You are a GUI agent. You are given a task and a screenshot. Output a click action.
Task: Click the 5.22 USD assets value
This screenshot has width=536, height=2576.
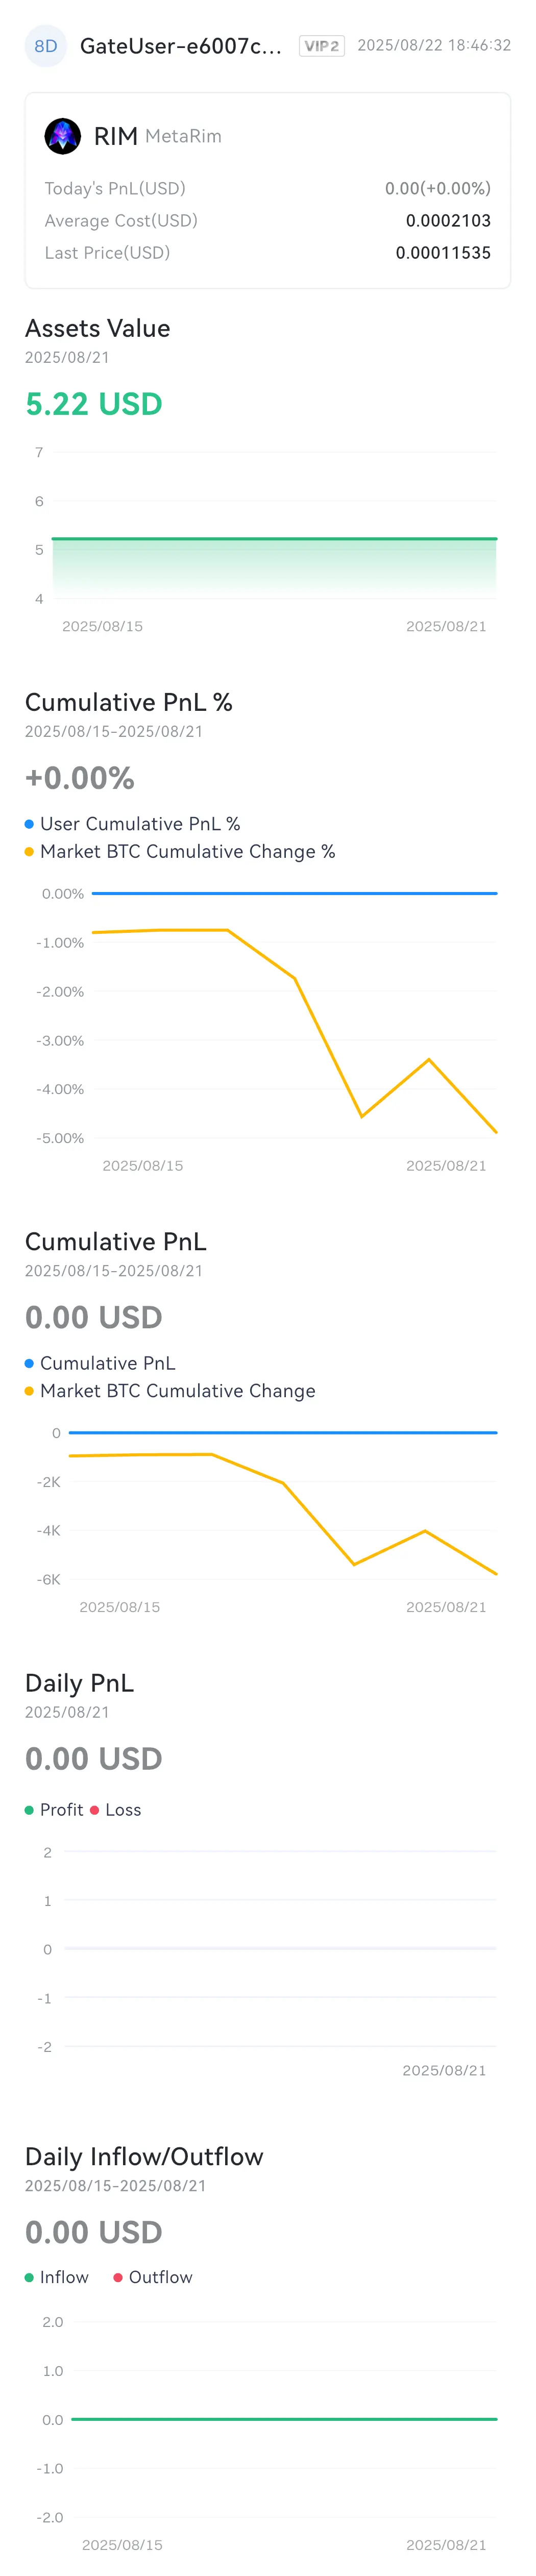click(x=94, y=404)
